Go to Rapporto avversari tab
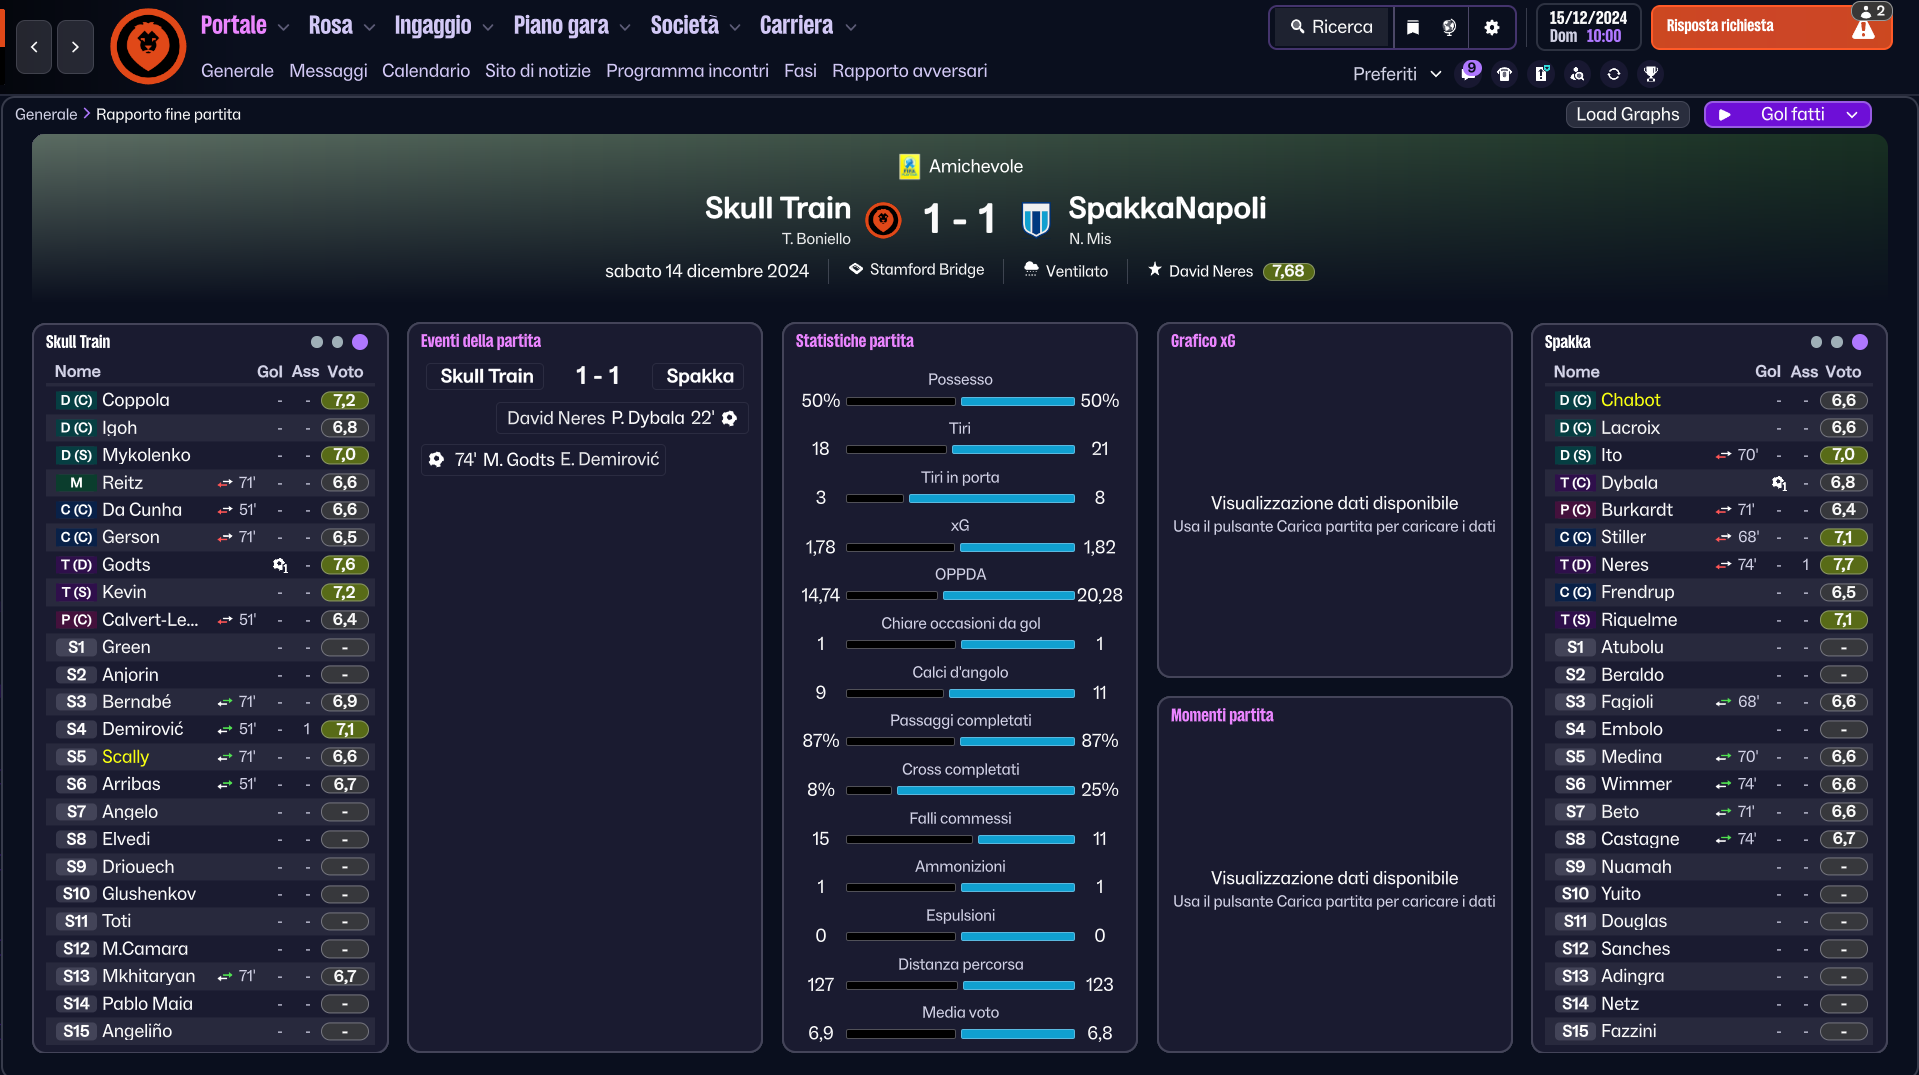Screen dimensions: 1919x1075 [909, 71]
